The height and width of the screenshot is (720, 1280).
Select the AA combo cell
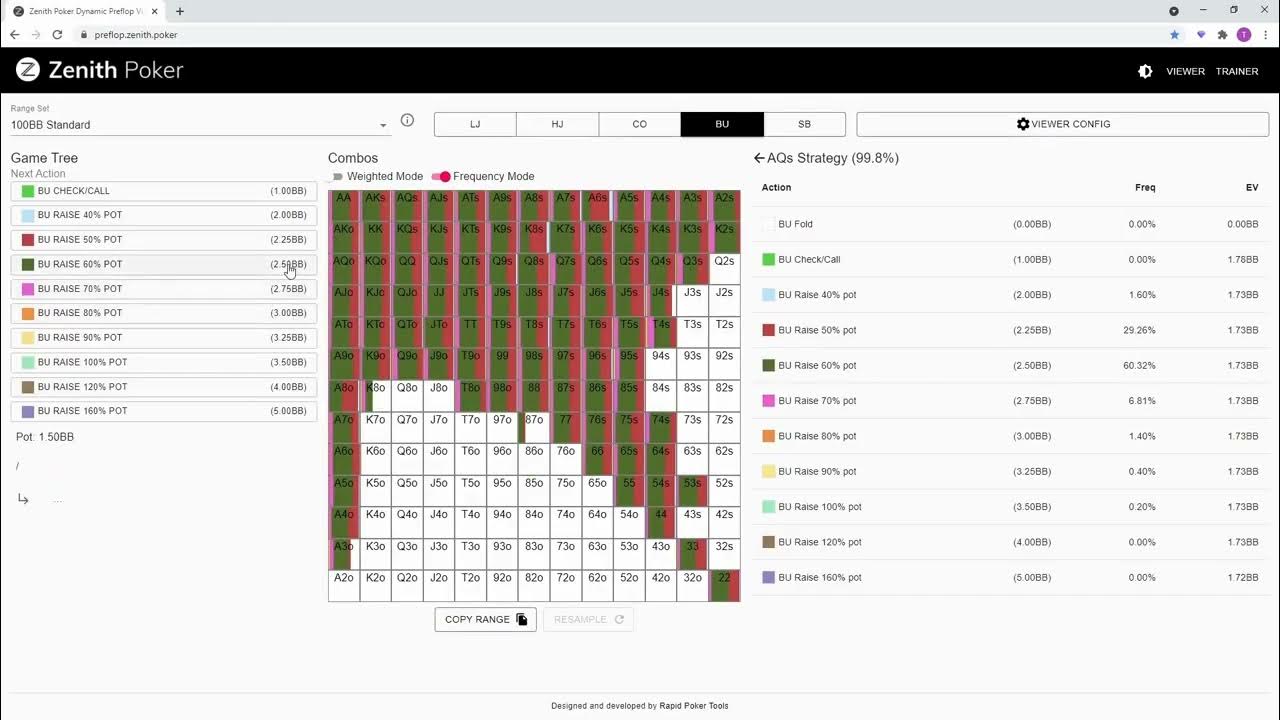click(x=344, y=206)
